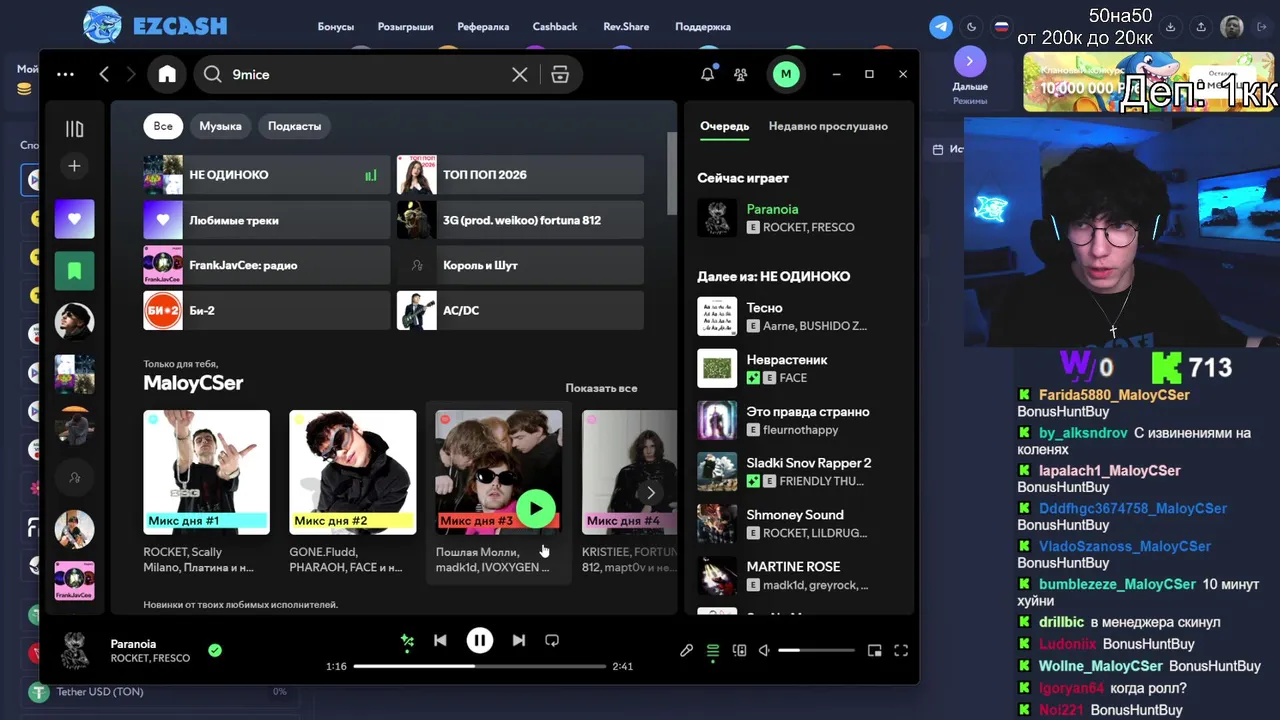Image resolution: width=1280 pixels, height=720 pixels.
Task: Select the Музыка filter chip
Action: pyautogui.click(x=220, y=126)
